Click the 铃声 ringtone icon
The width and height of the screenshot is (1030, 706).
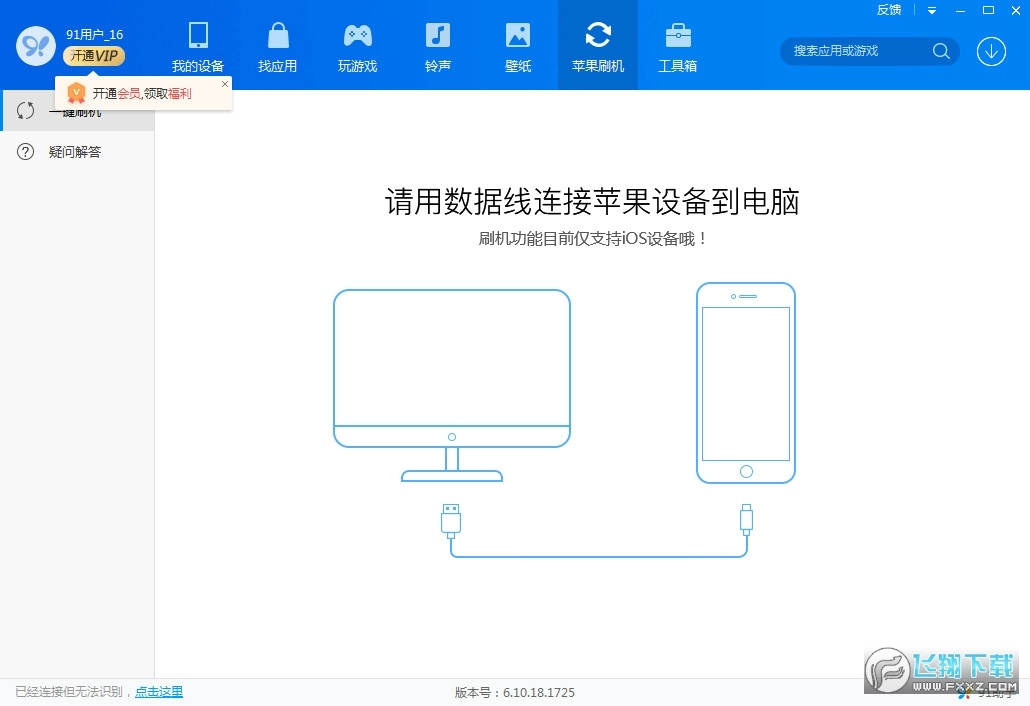[x=437, y=45]
